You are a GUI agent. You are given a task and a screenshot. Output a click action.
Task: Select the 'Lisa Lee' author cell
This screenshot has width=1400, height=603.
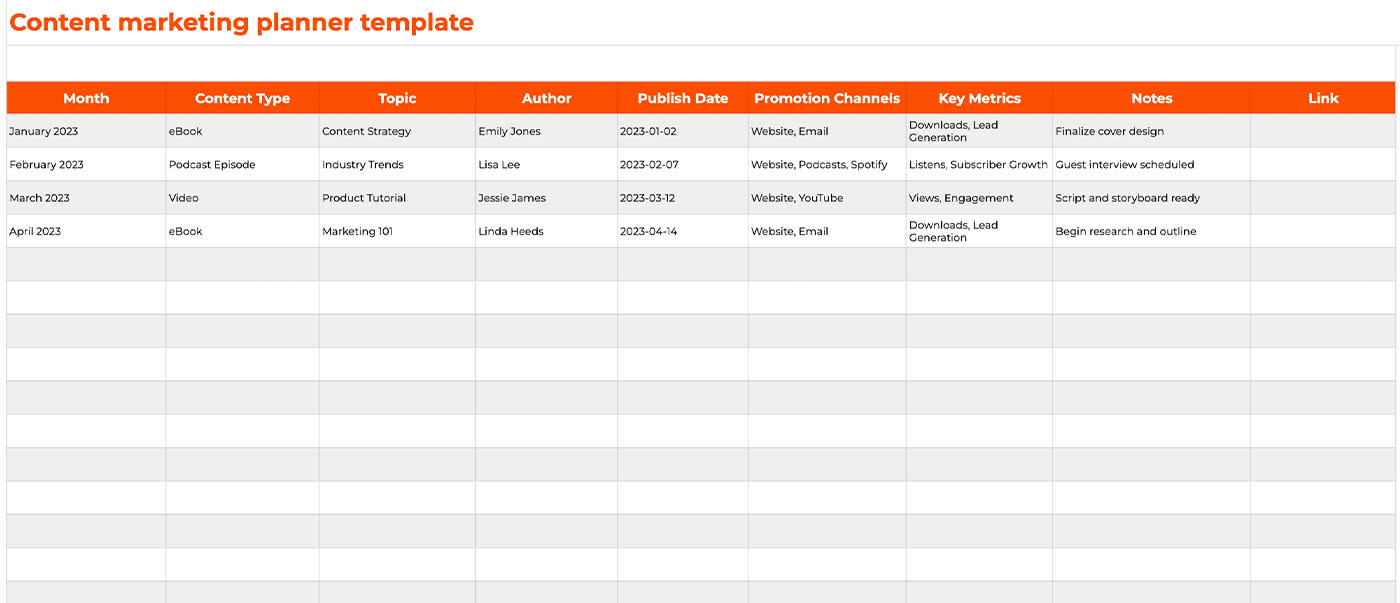546,164
